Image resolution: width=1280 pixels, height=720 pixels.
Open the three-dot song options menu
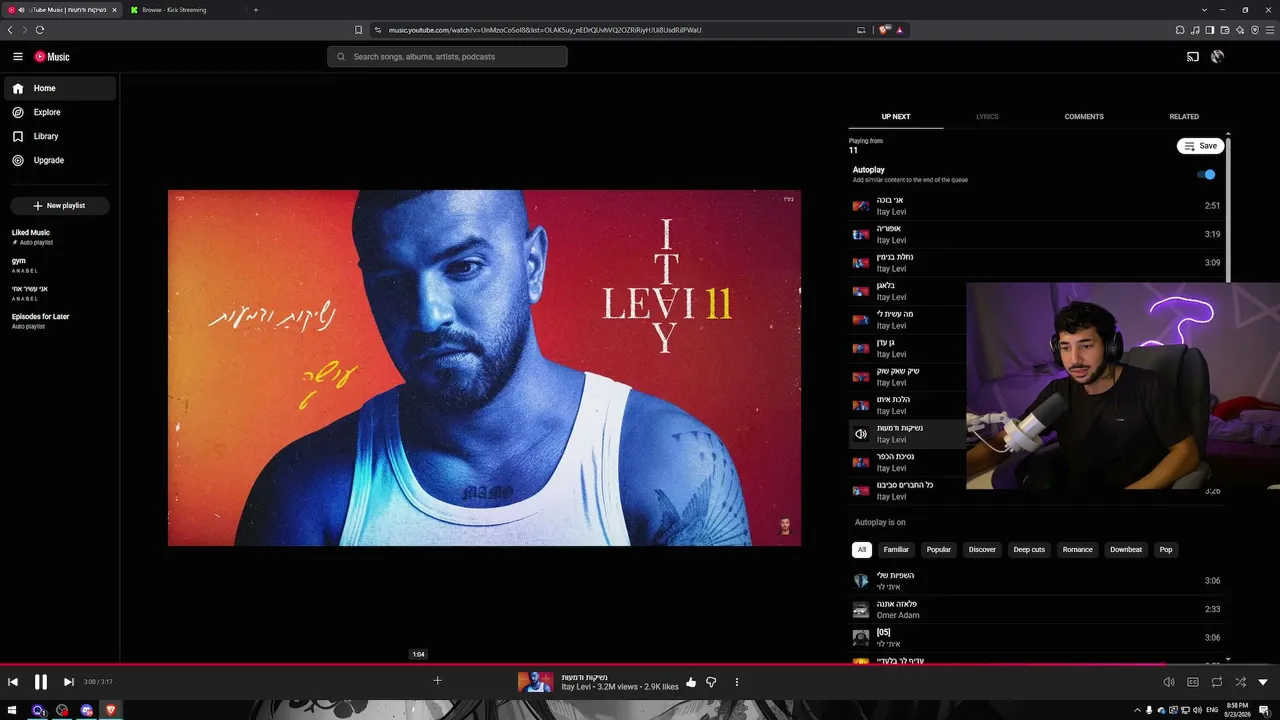coord(737,682)
